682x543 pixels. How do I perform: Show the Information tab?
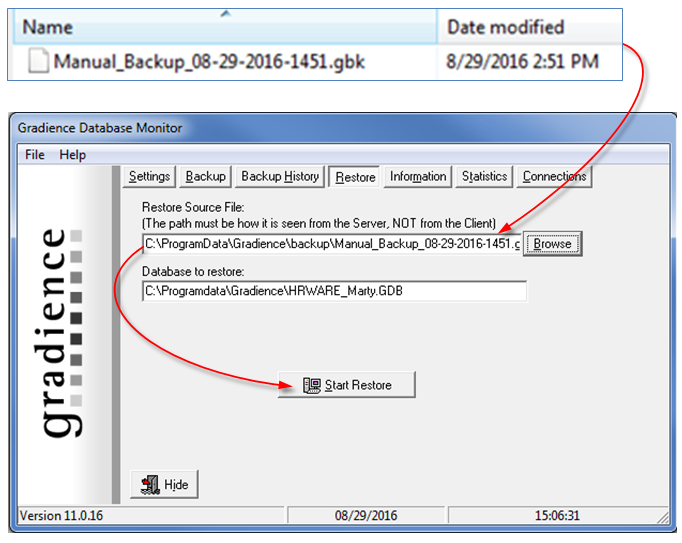pyautogui.click(x=418, y=177)
